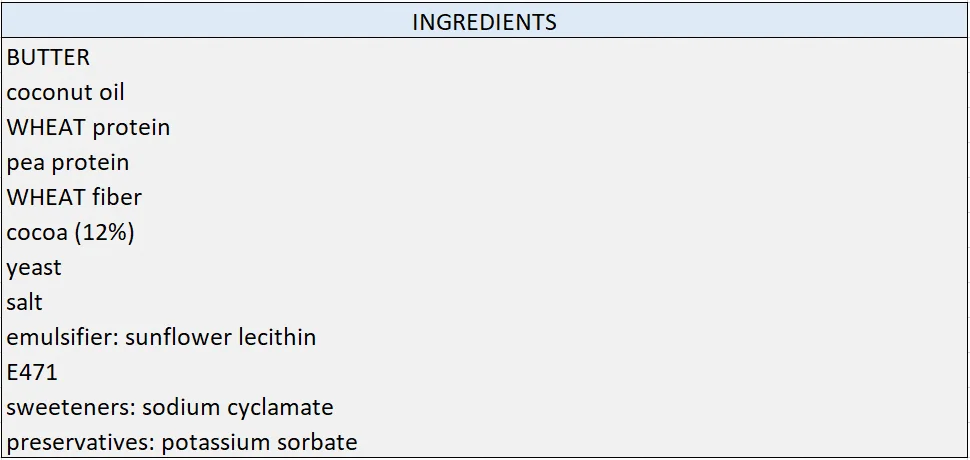Click the coconut oil row

[484, 92]
